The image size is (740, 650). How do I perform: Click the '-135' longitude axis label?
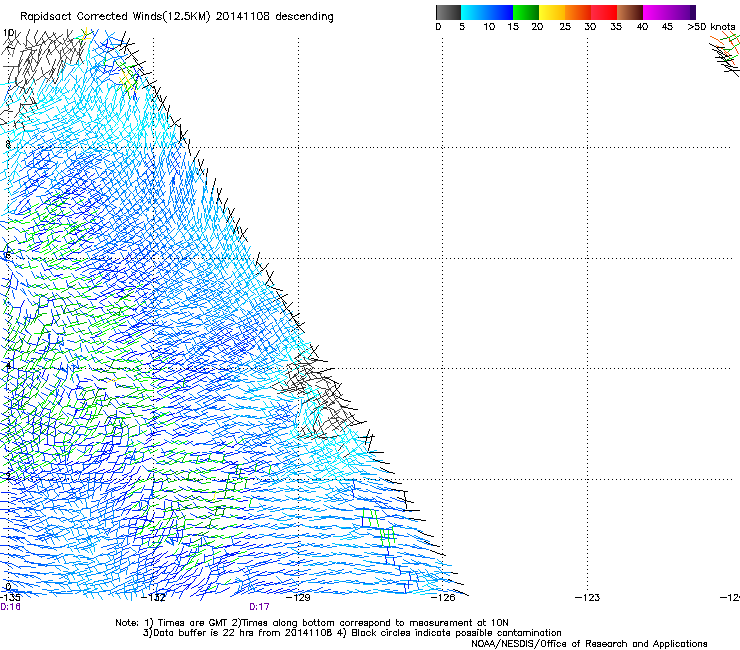(x=10, y=598)
